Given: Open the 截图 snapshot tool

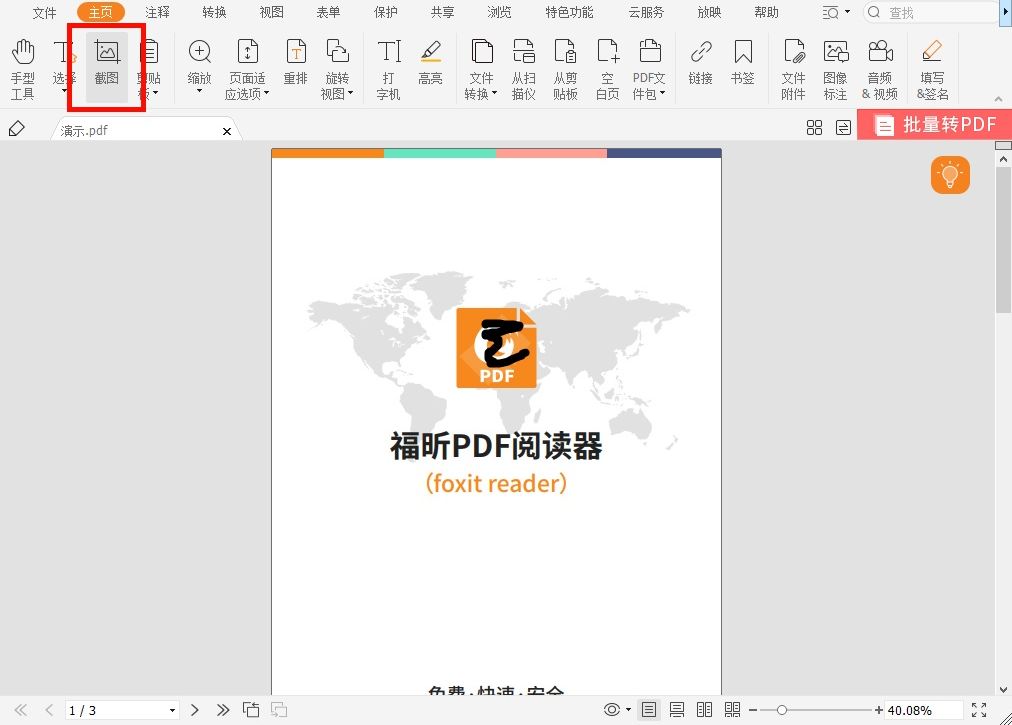Looking at the screenshot, I should 106,65.
